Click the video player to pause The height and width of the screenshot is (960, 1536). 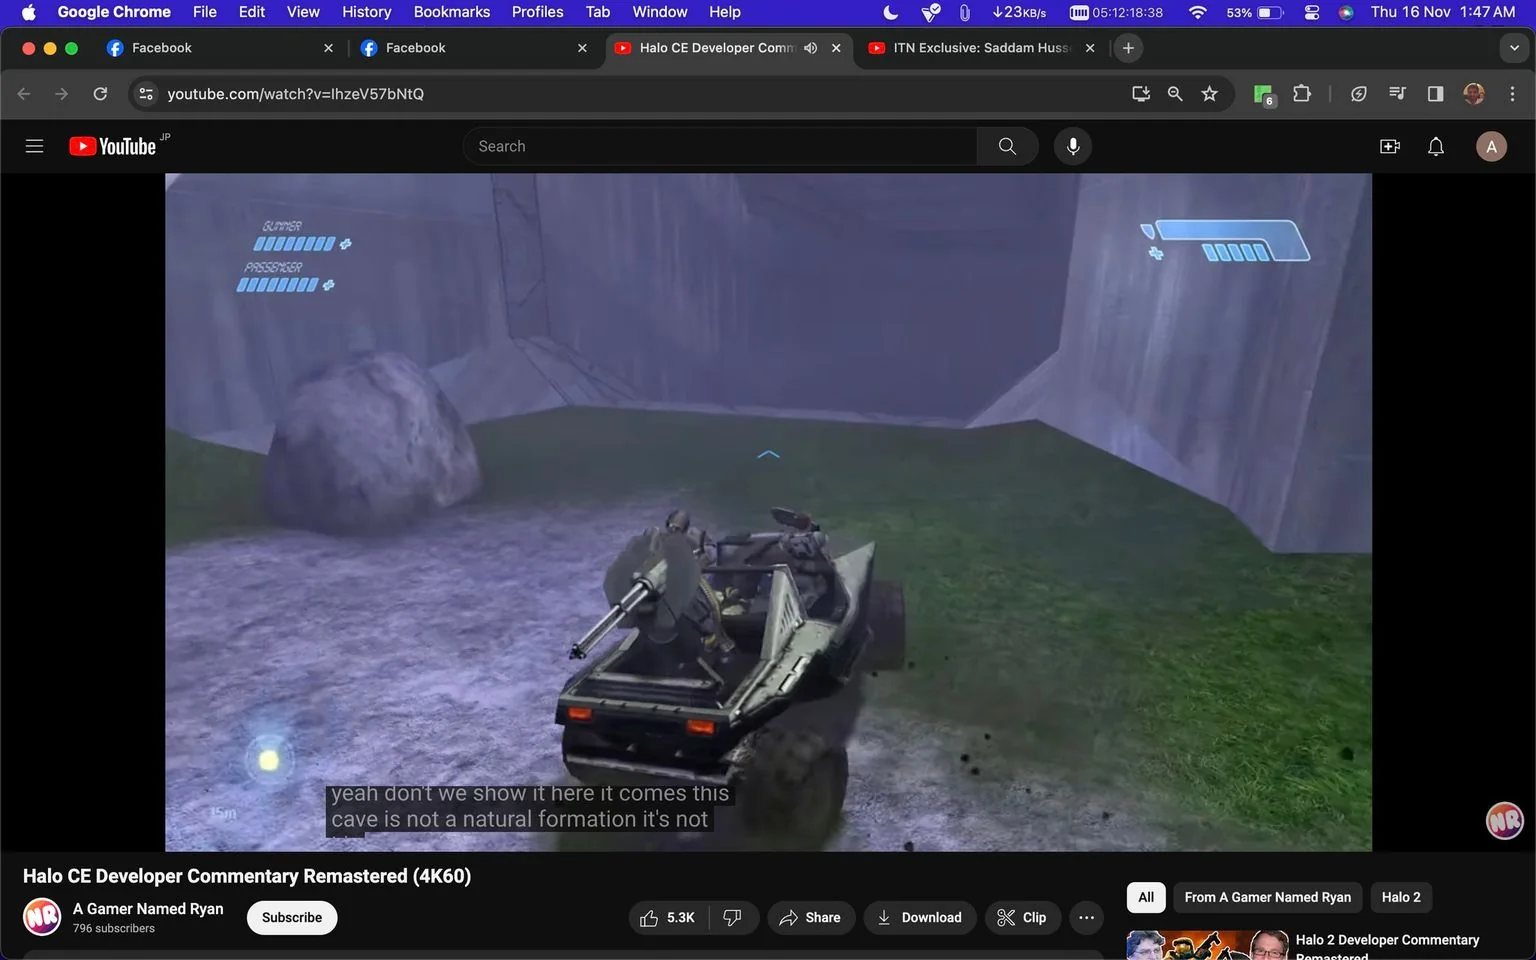(768, 512)
